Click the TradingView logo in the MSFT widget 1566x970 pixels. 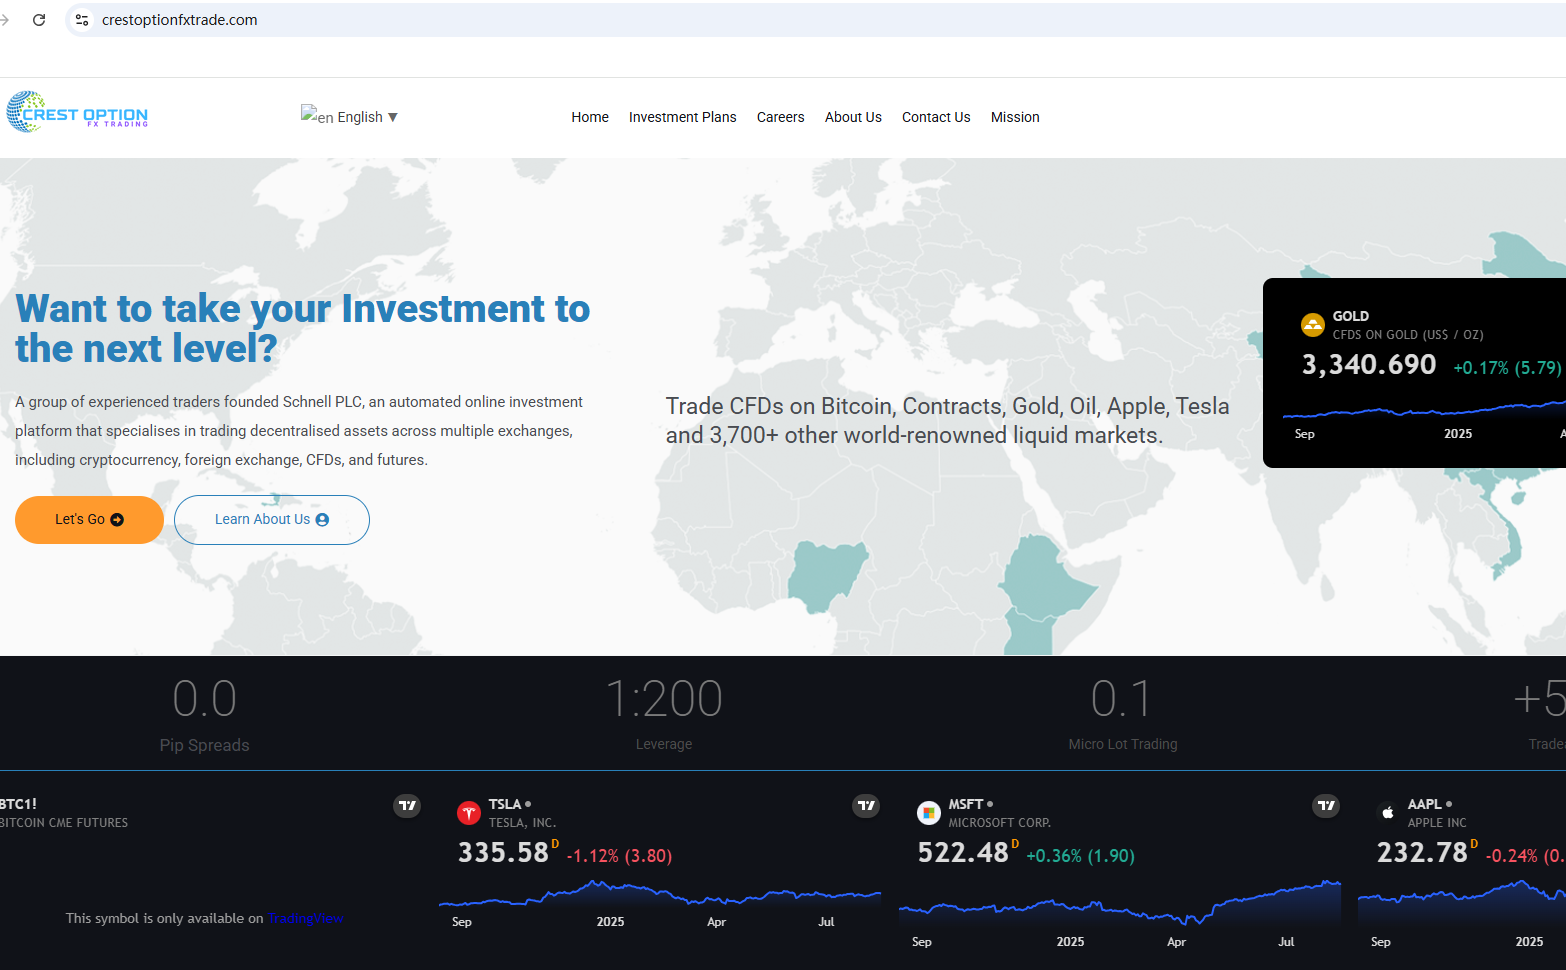(1326, 805)
